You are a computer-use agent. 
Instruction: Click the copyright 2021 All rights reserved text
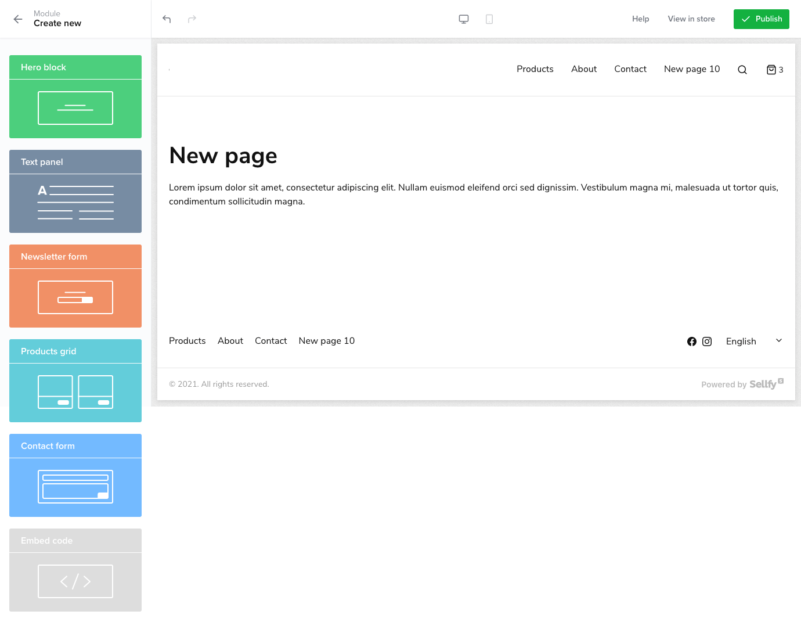(219, 384)
